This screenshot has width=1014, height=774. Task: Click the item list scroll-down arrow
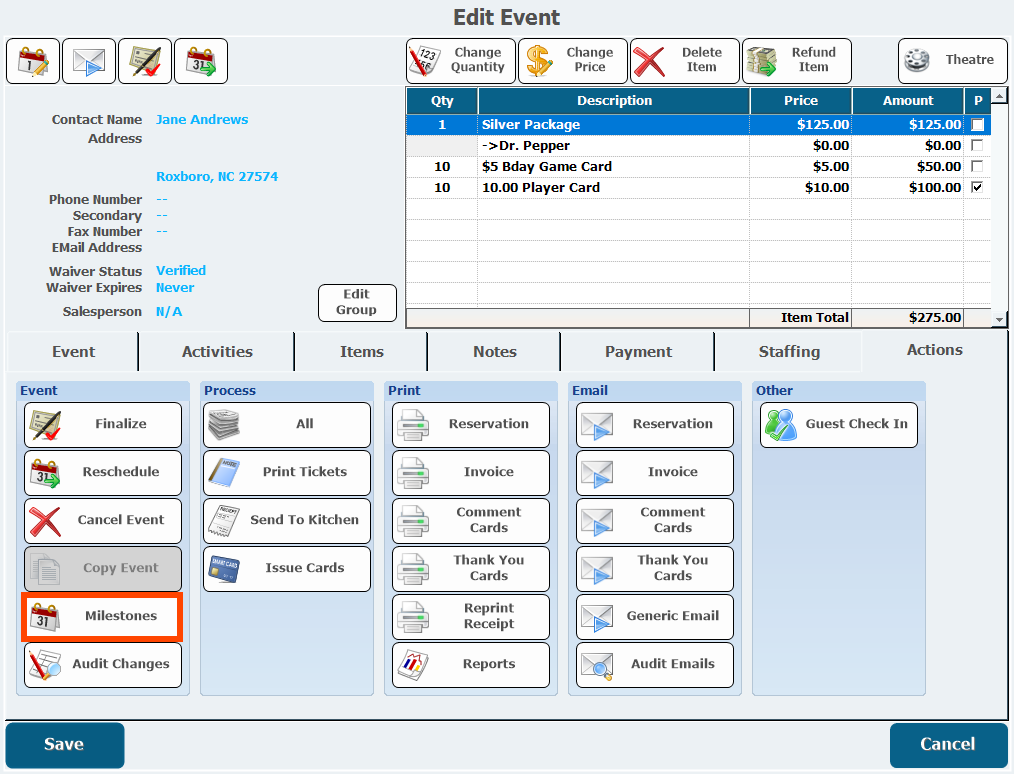coord(1000,319)
